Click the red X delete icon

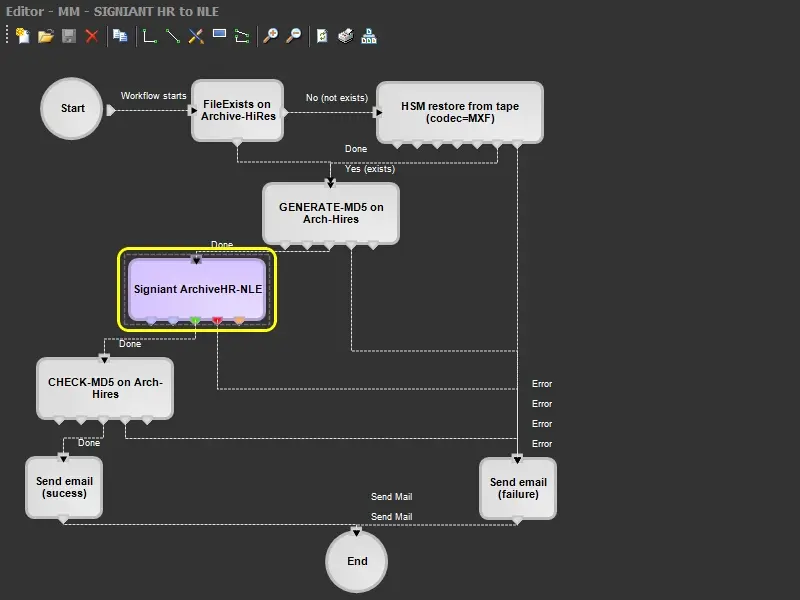pyautogui.click(x=92, y=36)
